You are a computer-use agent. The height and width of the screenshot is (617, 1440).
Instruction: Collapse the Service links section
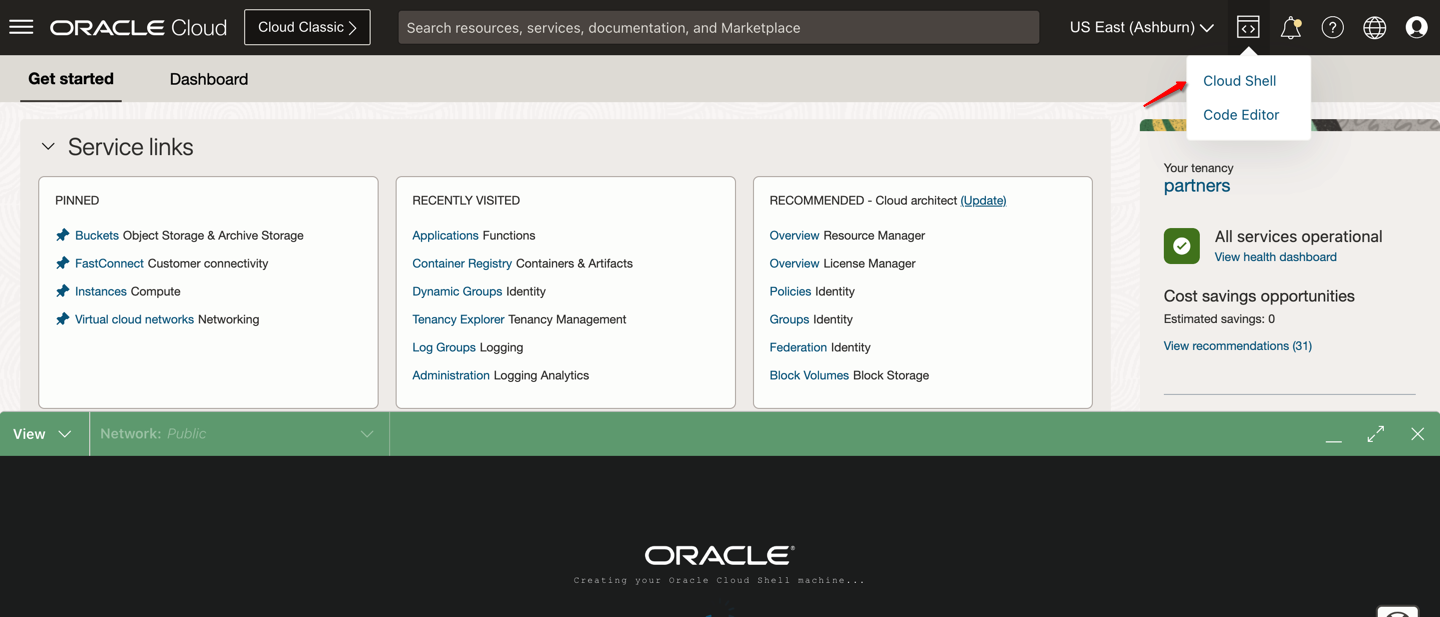[x=47, y=145]
